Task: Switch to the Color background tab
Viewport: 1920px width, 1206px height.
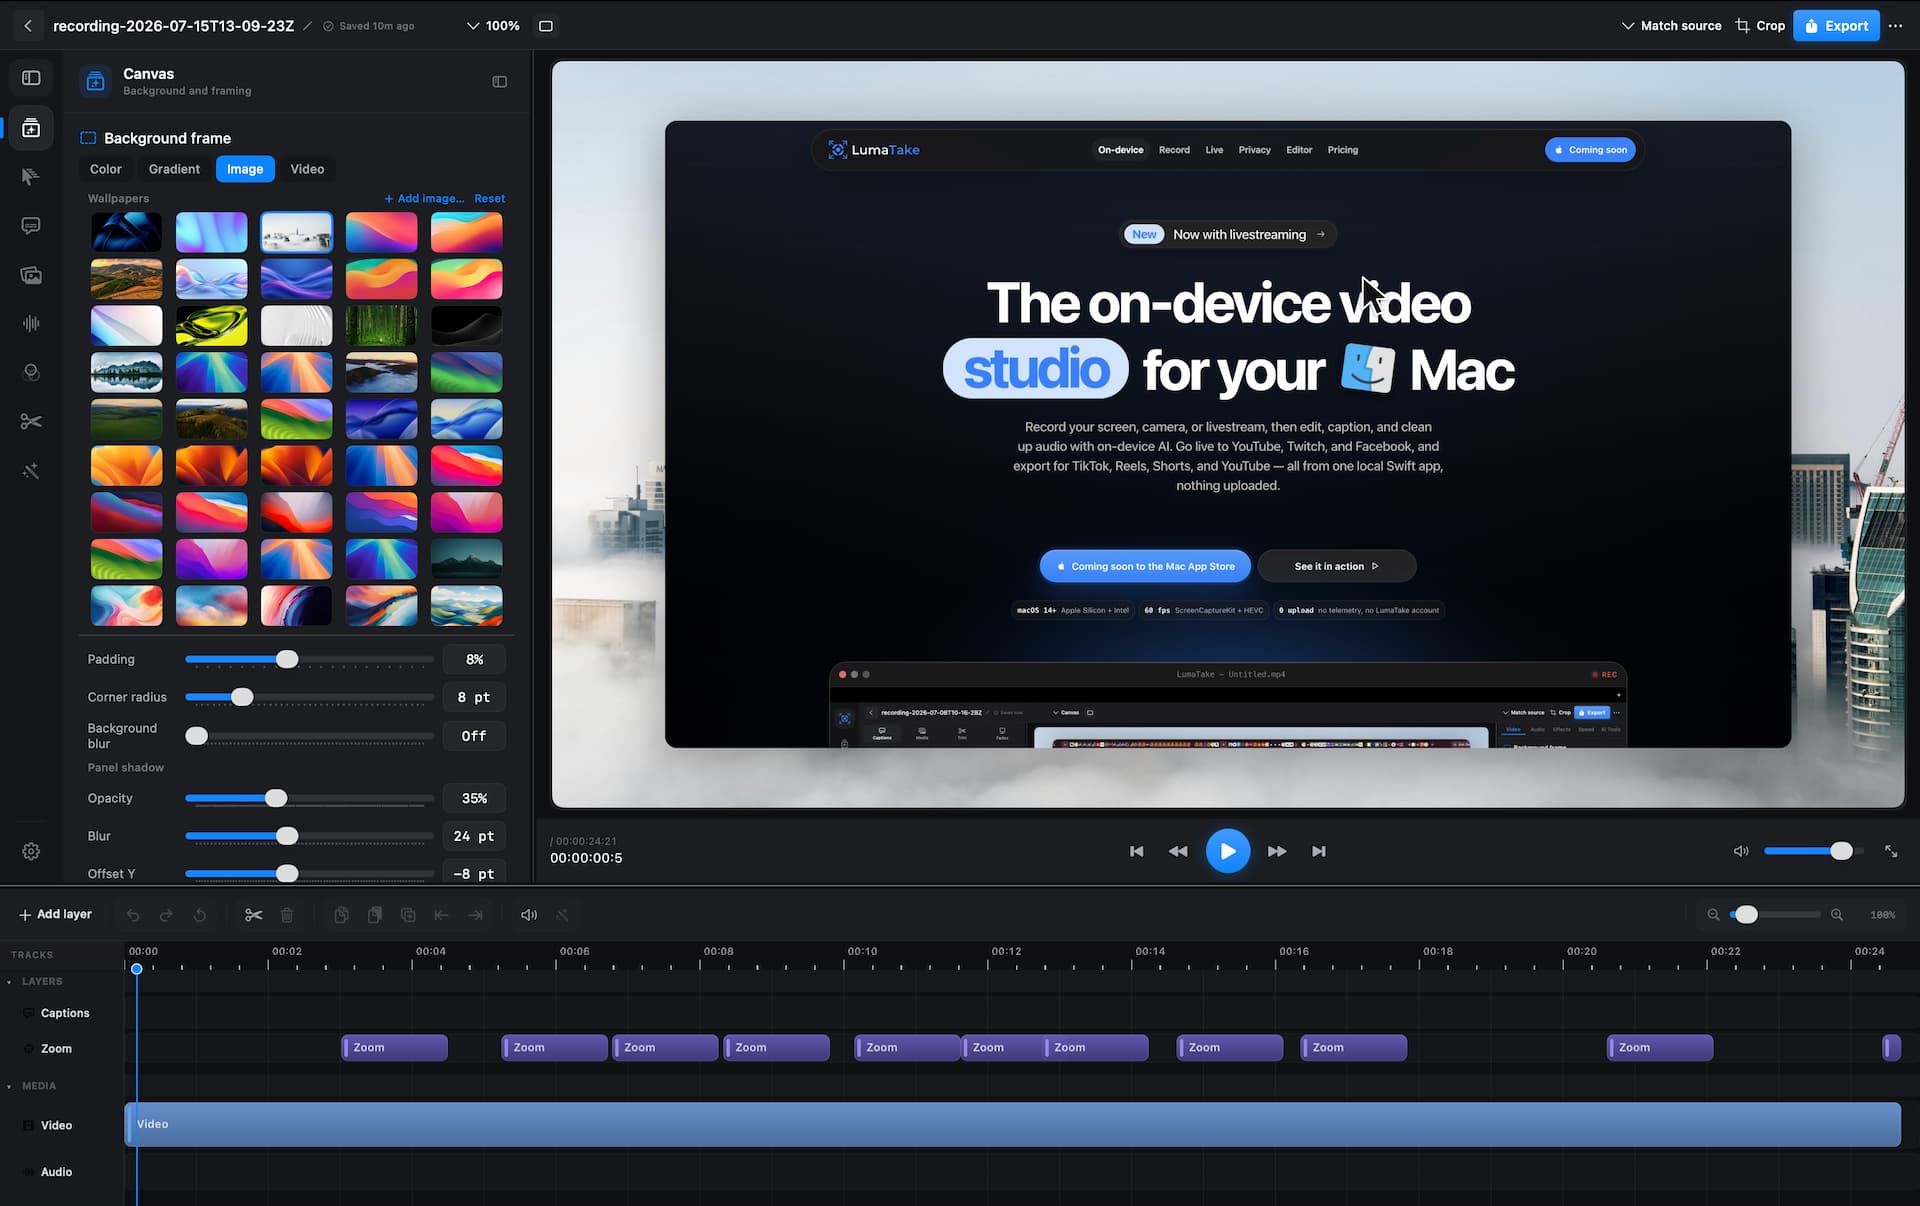Action: pos(105,169)
